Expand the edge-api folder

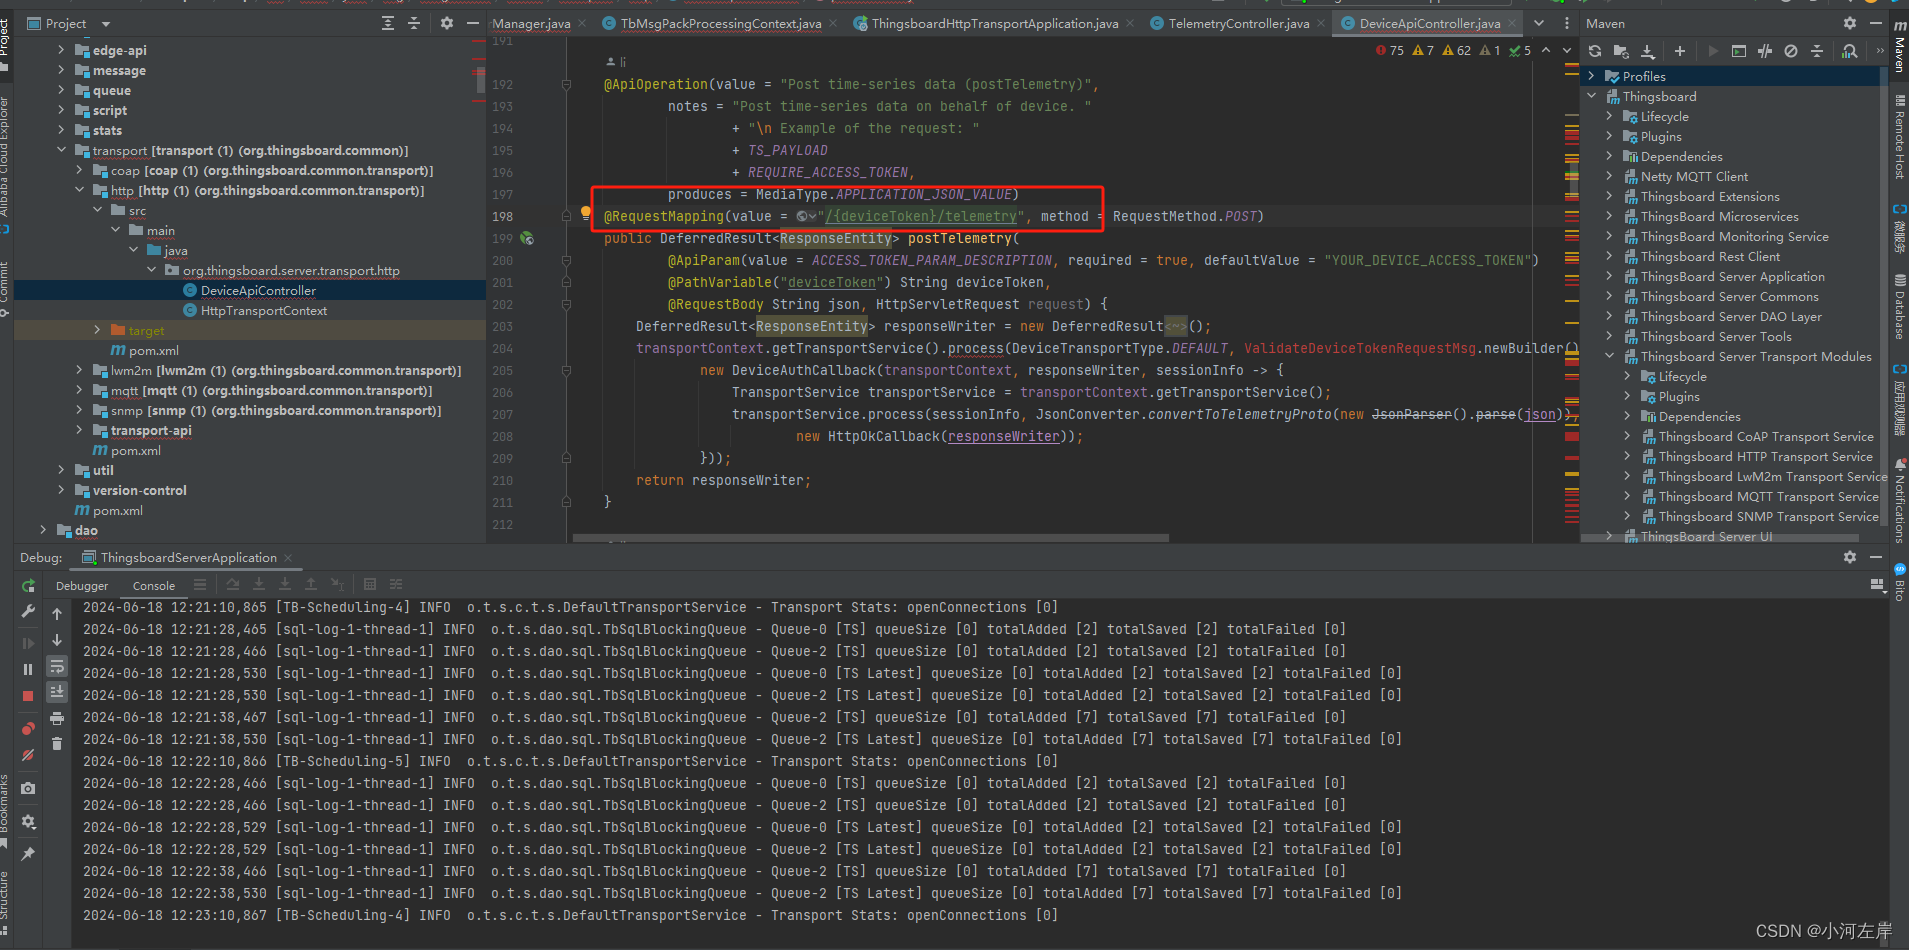tap(61, 50)
